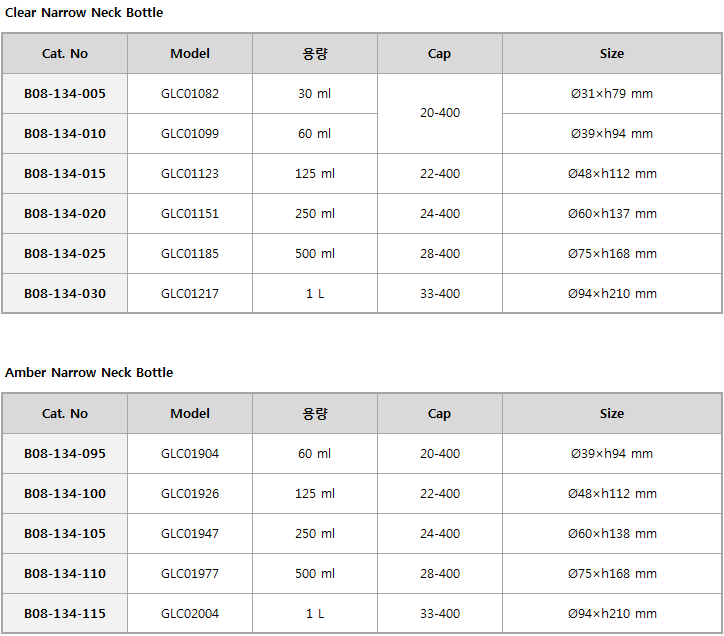Image resolution: width=724 pixels, height=636 pixels.
Task: Select model GLC01099 cell
Action: (190, 134)
